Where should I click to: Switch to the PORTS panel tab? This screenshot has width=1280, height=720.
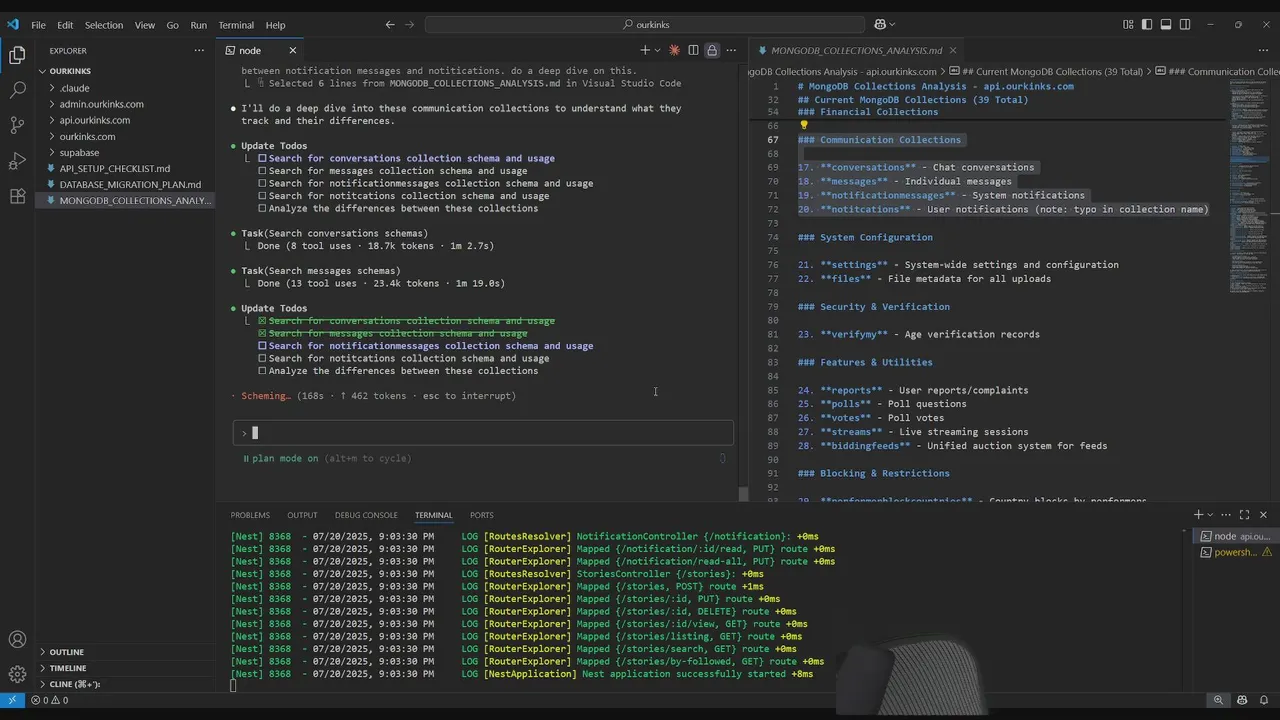coord(482,515)
